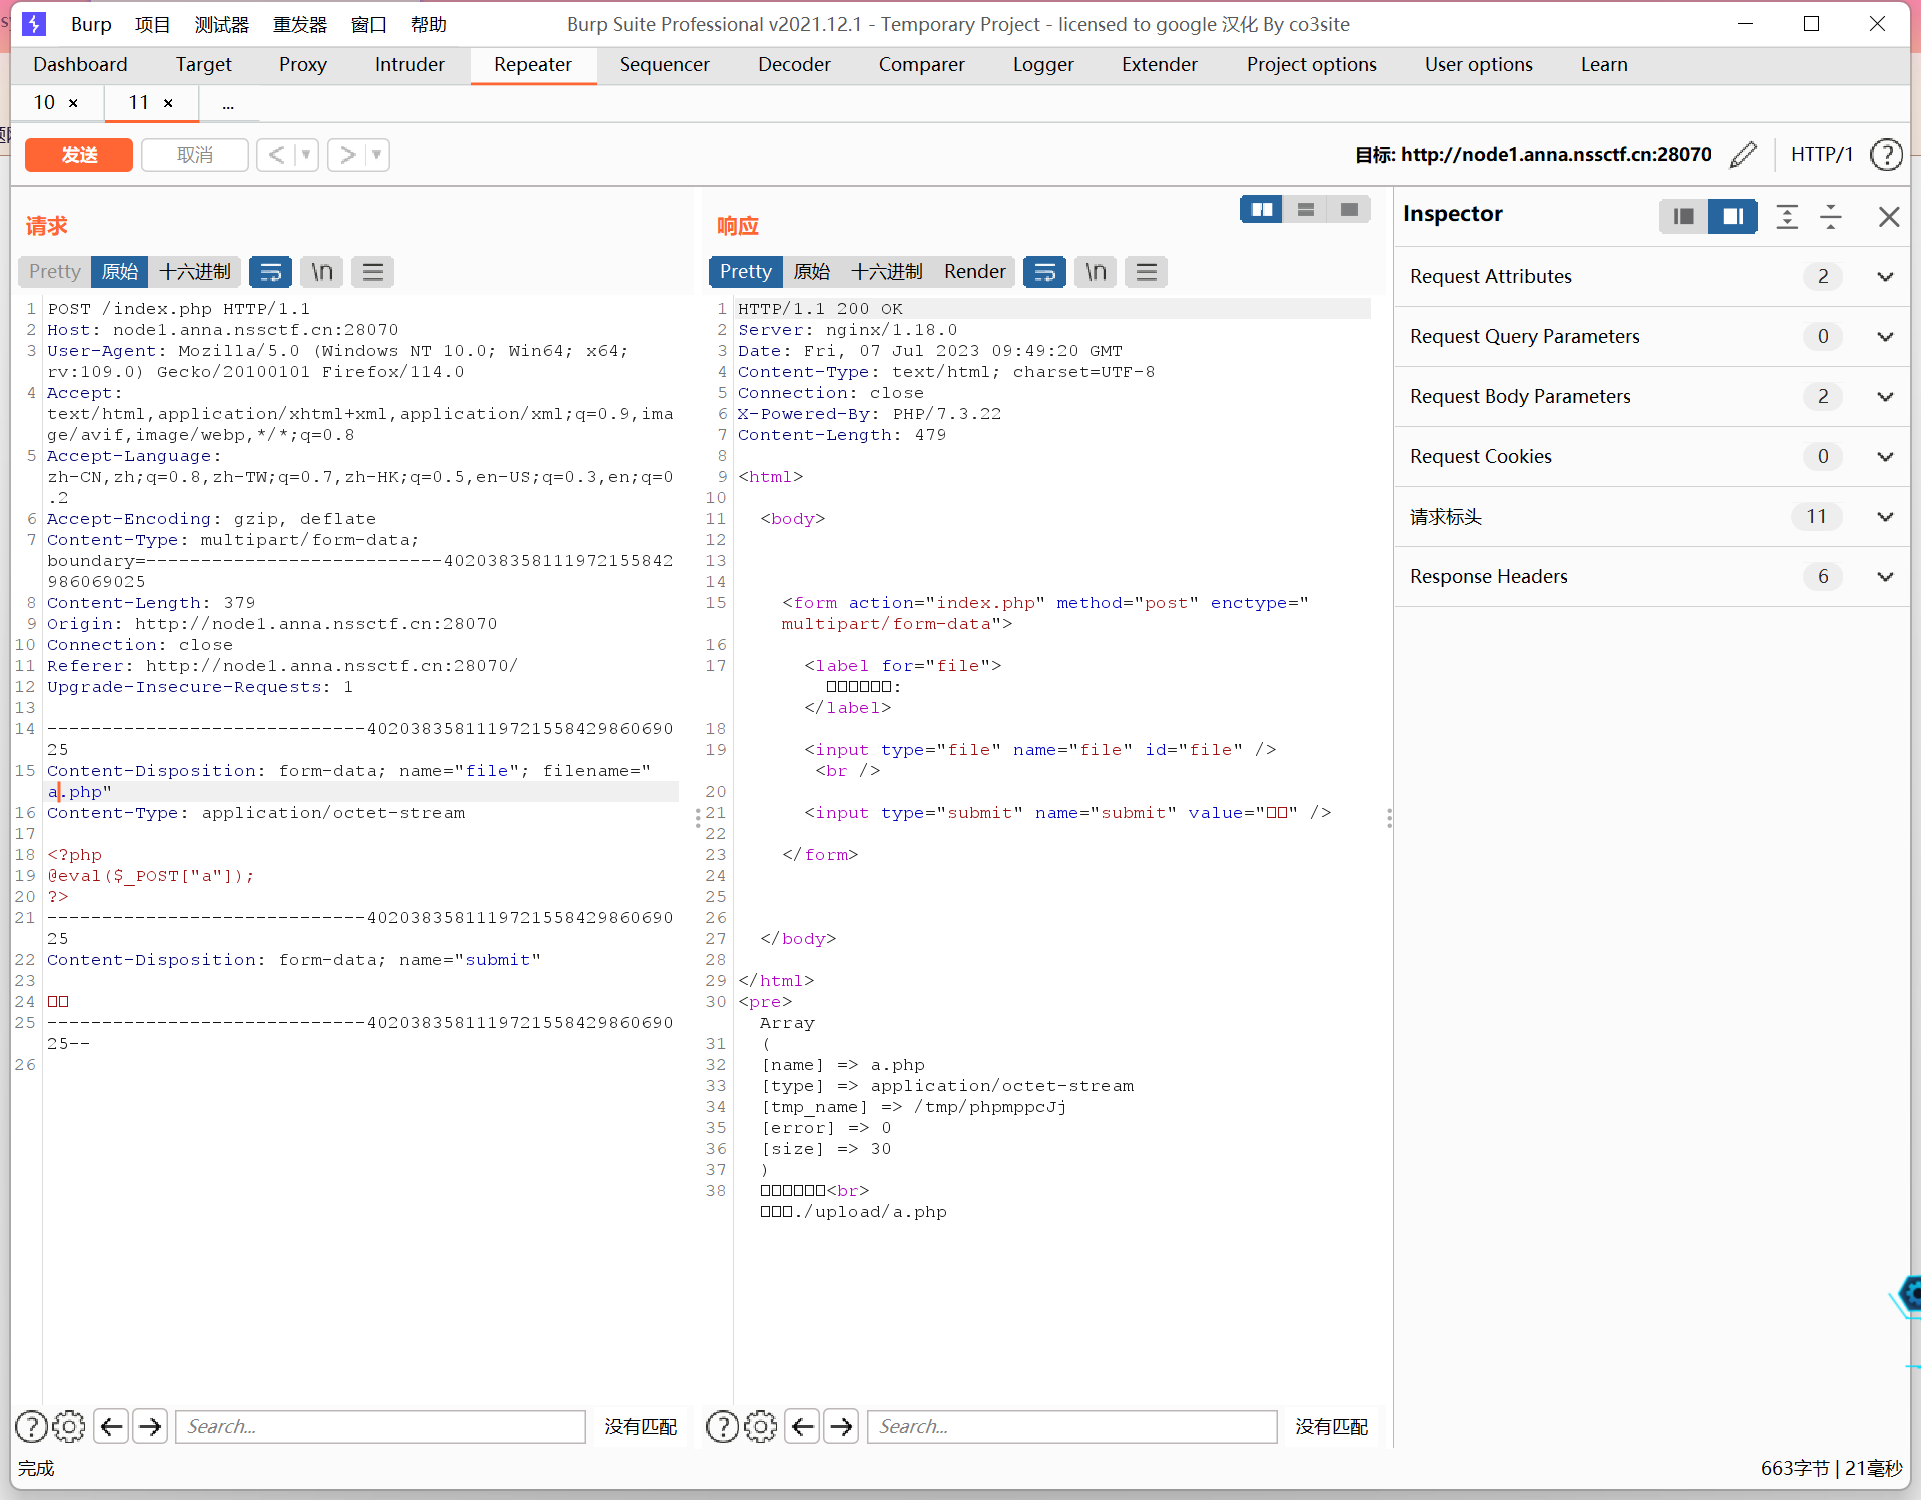Collapse all Inspector sections icon

[x=1831, y=216]
